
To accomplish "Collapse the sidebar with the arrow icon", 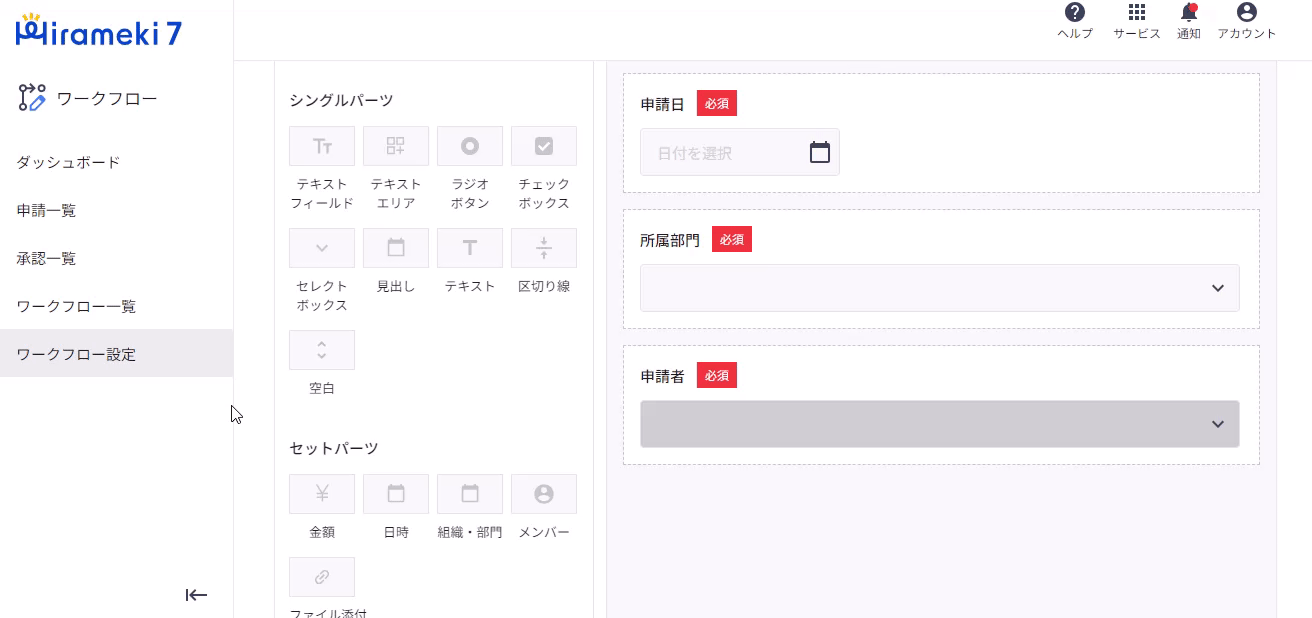I will pos(196,595).
